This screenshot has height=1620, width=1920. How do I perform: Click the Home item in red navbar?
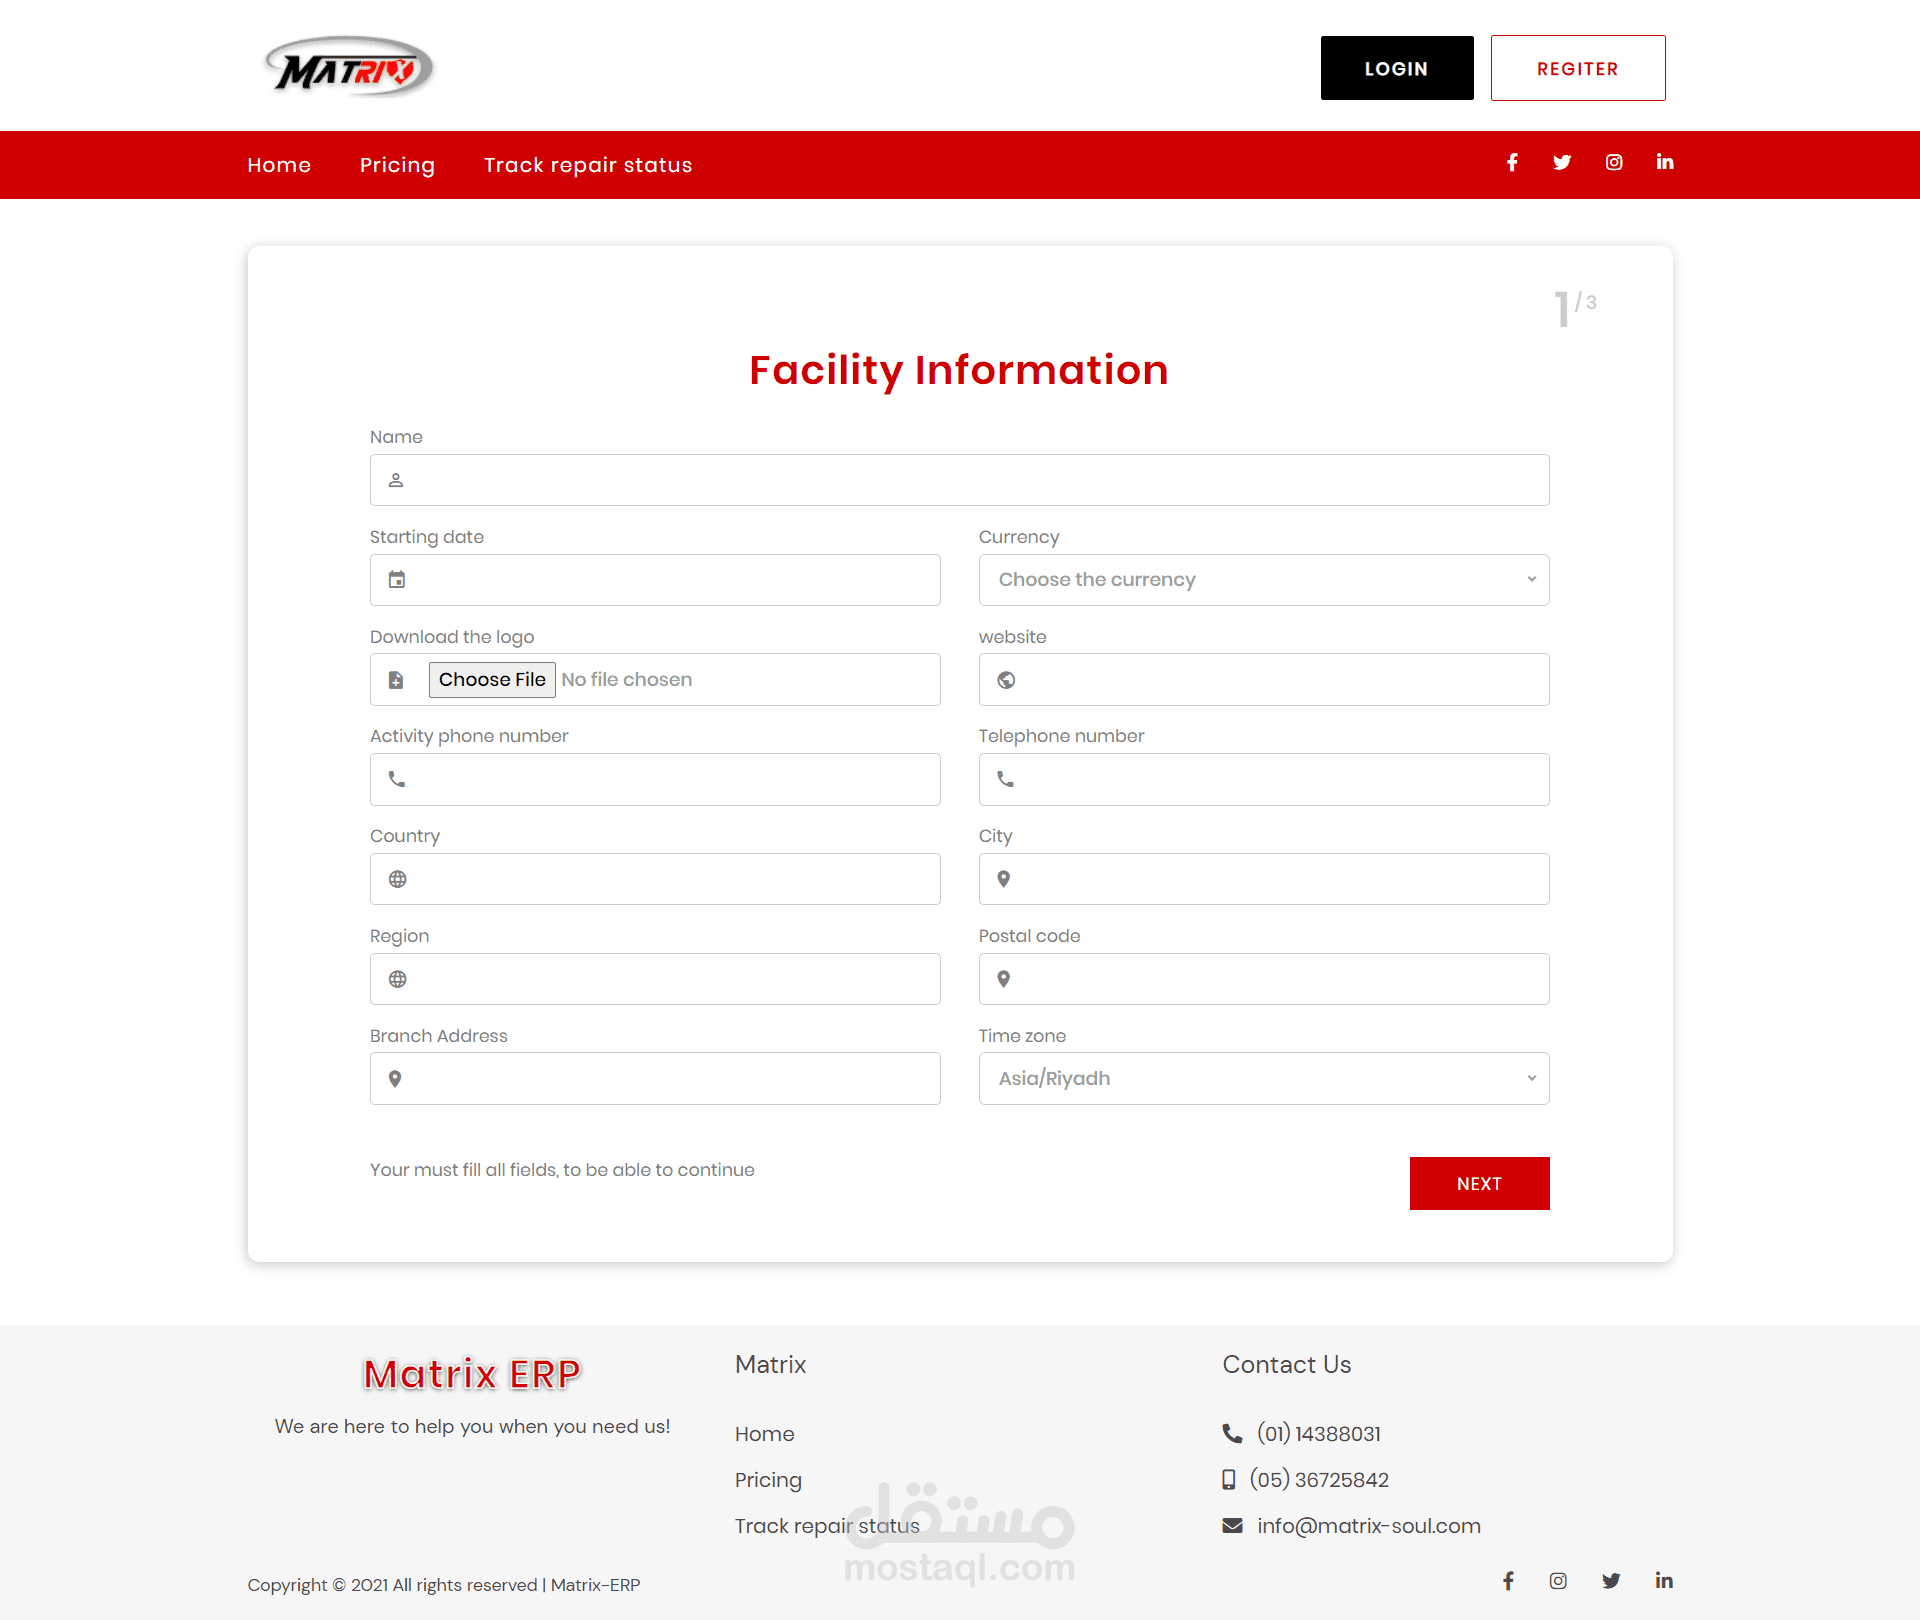pos(279,165)
